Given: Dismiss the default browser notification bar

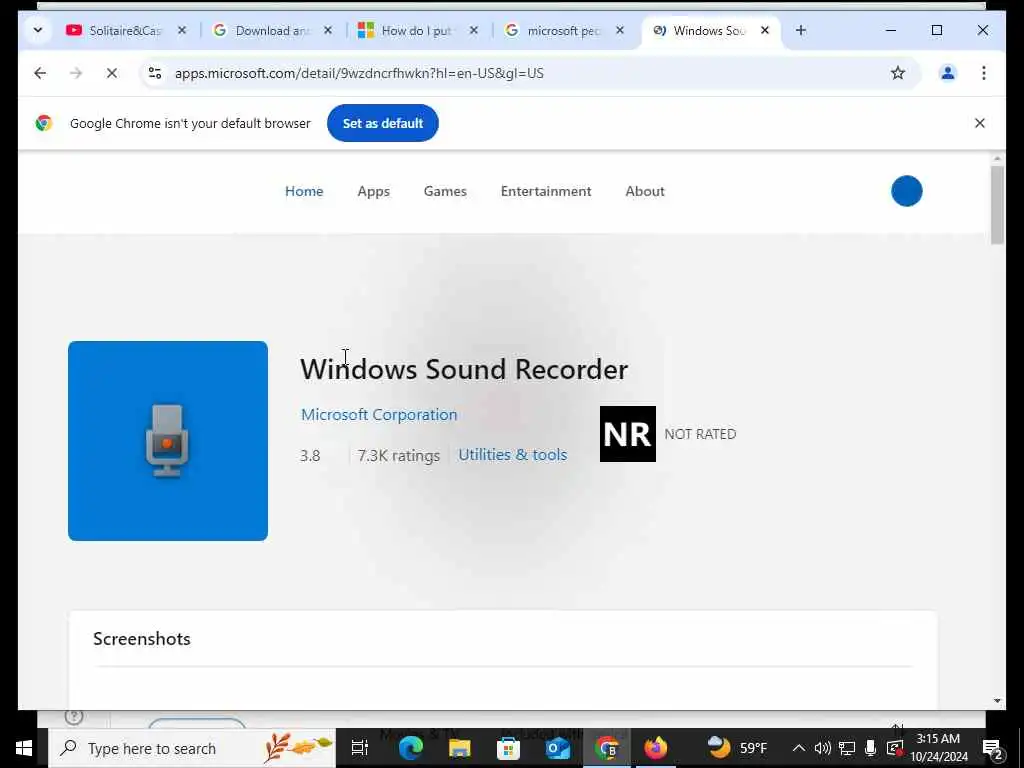Looking at the screenshot, I should (x=980, y=123).
